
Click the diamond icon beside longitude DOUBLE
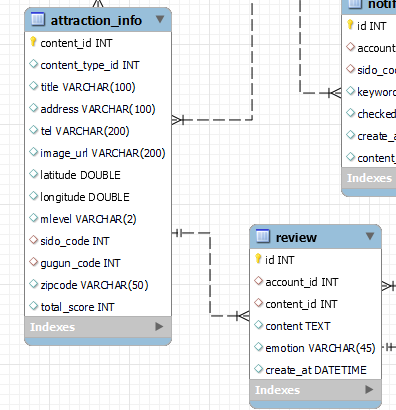click(33, 196)
